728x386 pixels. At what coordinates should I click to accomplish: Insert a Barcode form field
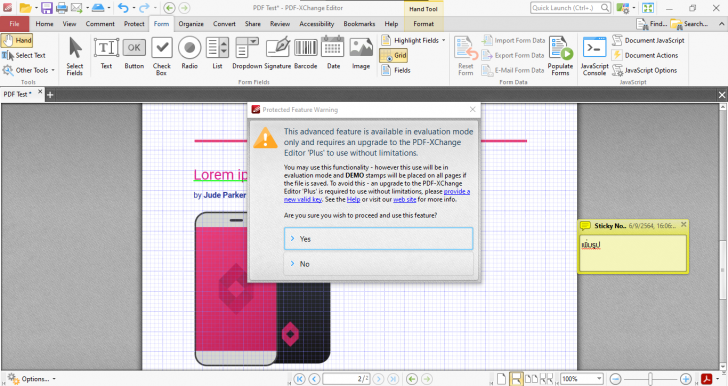pyautogui.click(x=306, y=54)
